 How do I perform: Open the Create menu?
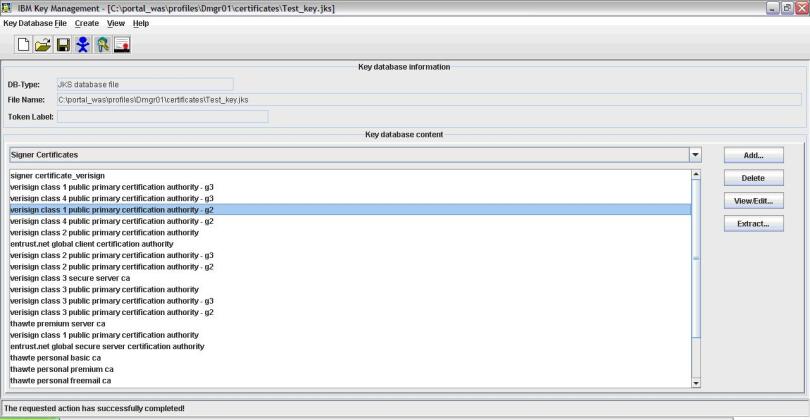pos(87,23)
